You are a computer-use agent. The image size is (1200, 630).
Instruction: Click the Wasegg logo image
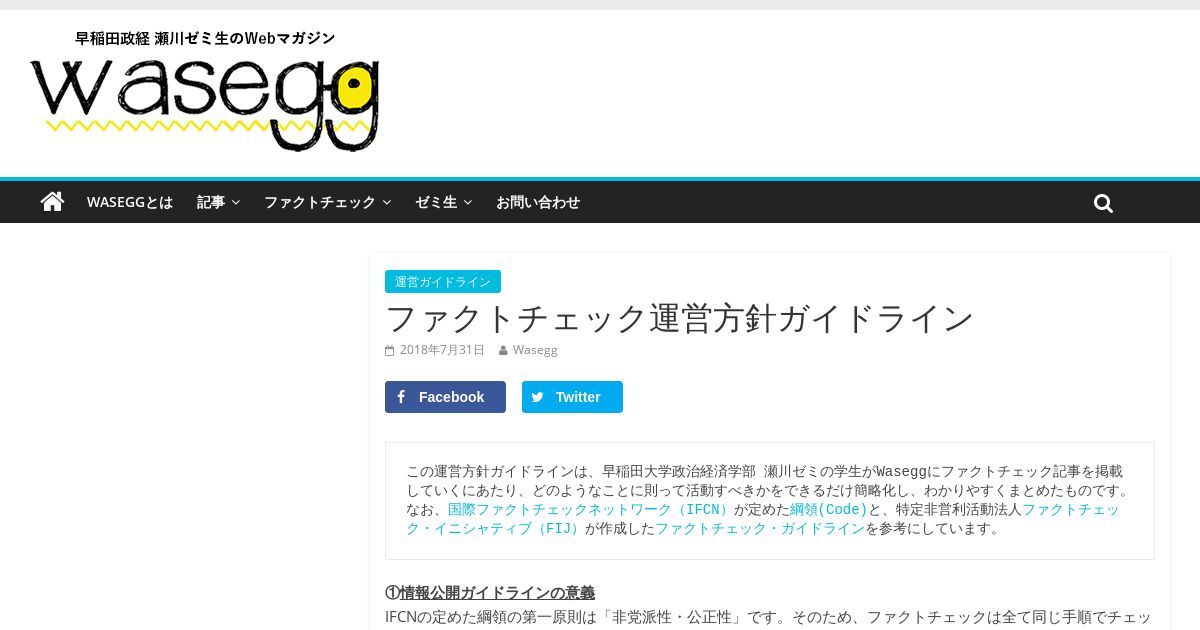click(x=205, y=91)
